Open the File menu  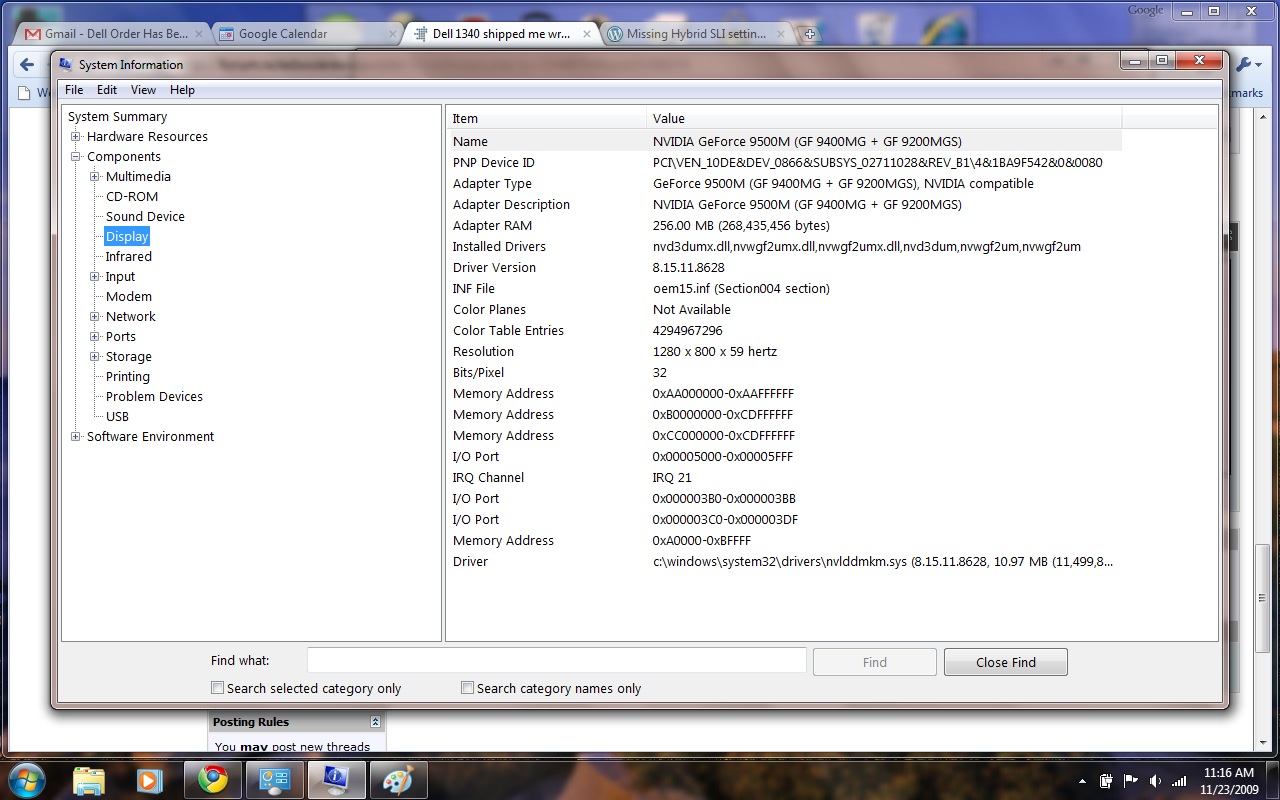tap(74, 90)
